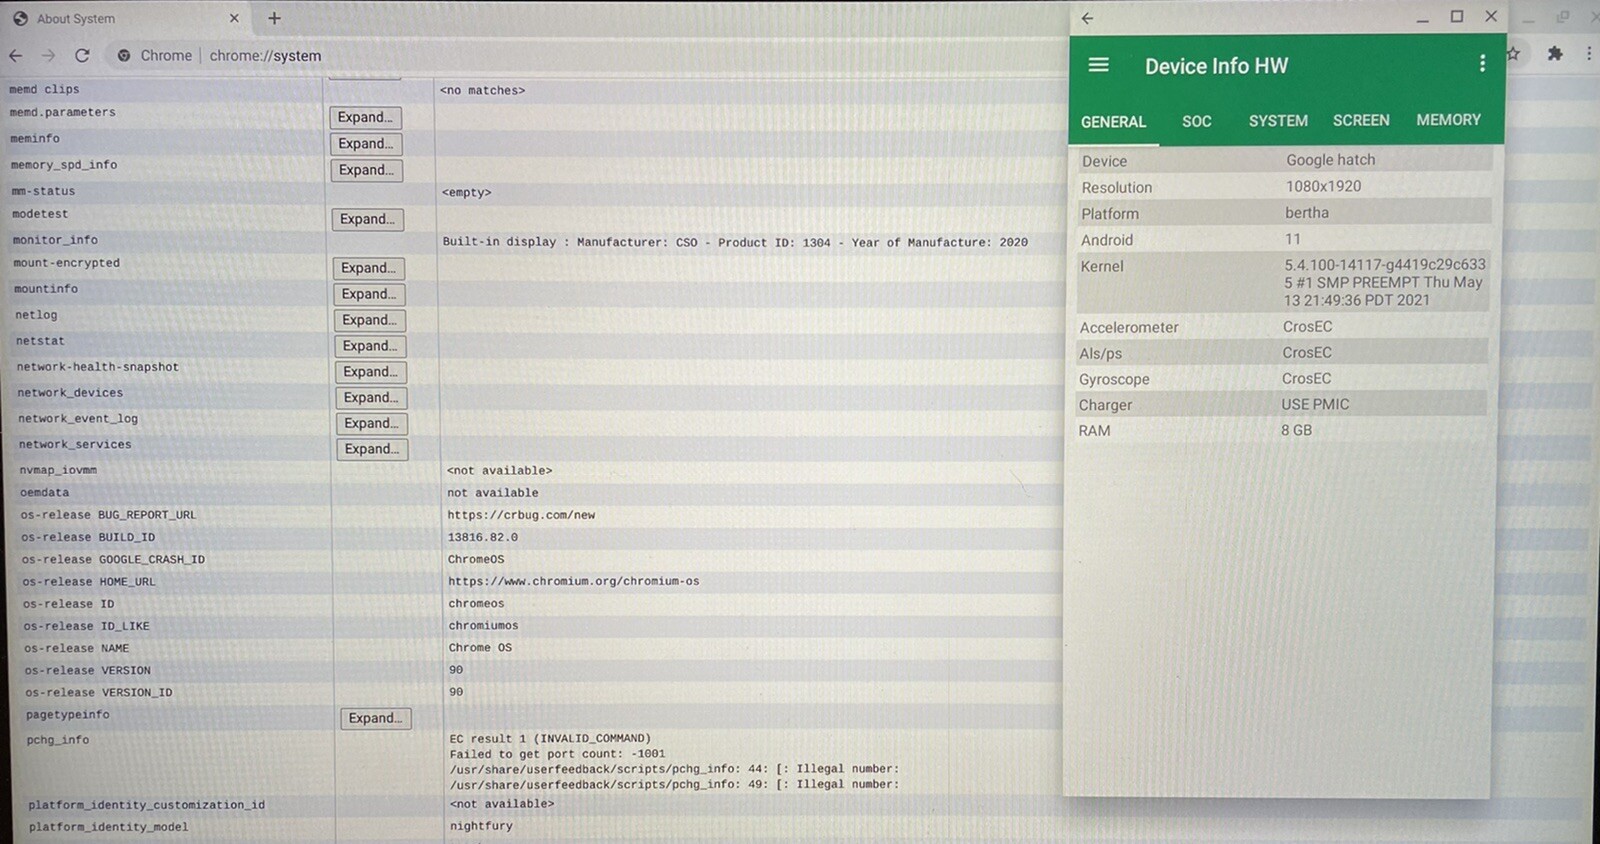Click Chrome's back navigation arrow
Image resolution: width=1600 pixels, height=844 pixels.
point(16,56)
